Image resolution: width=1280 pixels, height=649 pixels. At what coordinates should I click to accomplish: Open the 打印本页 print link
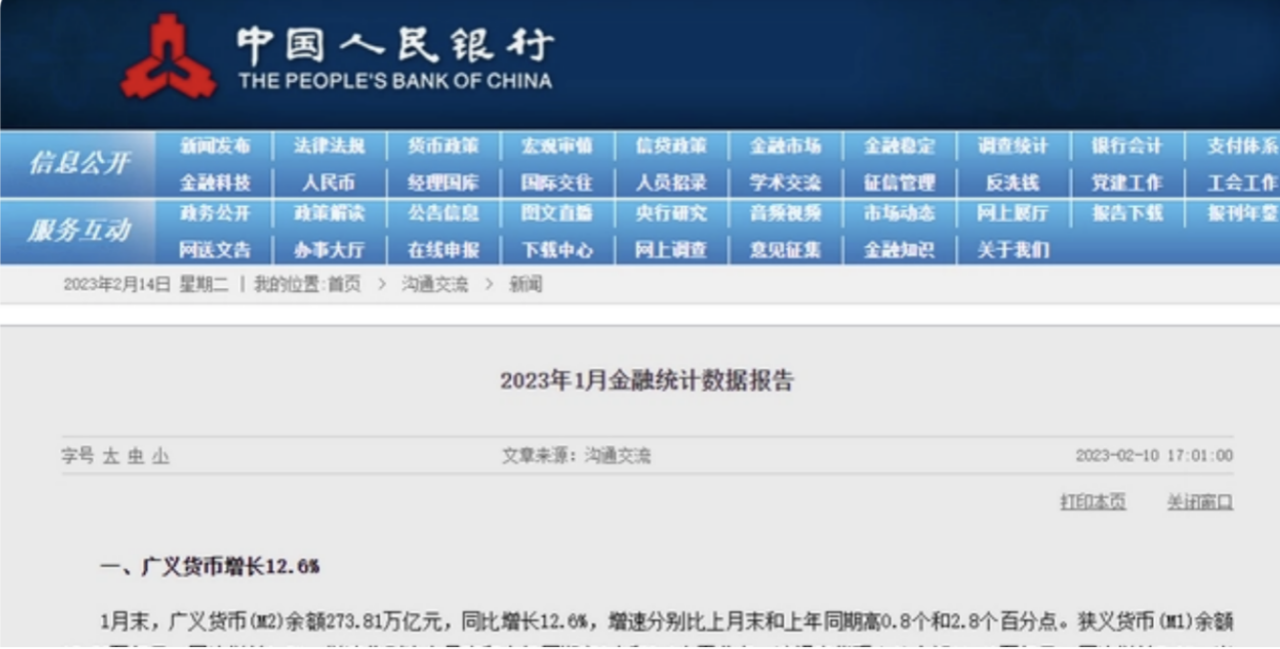point(1094,501)
